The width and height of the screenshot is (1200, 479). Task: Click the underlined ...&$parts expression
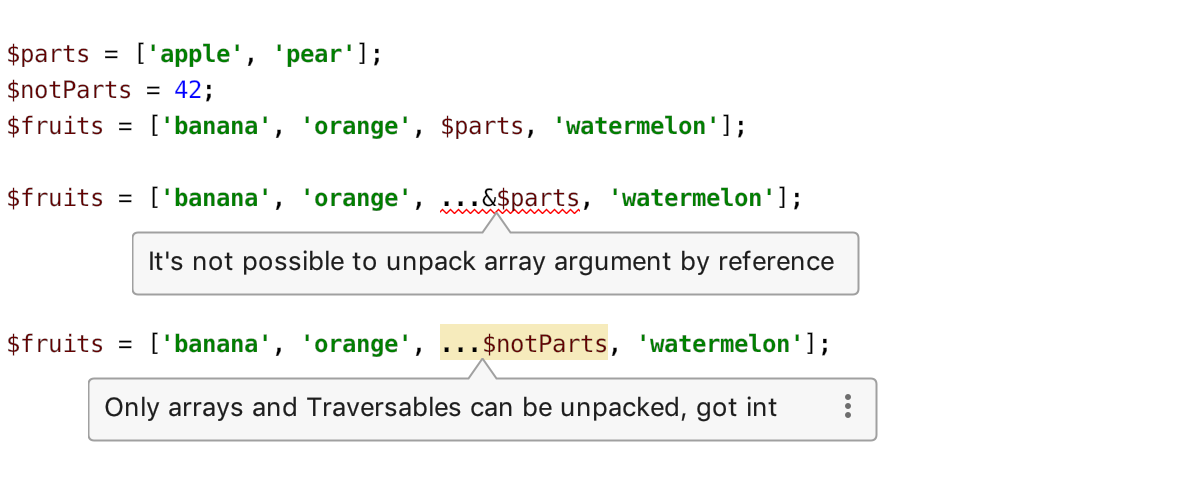510,198
